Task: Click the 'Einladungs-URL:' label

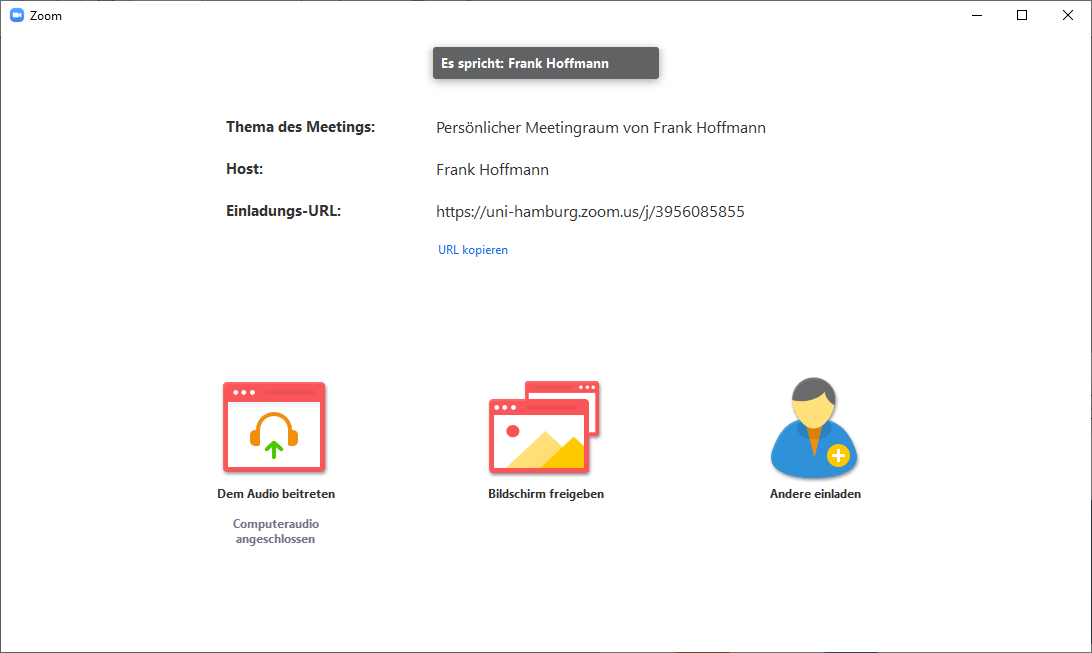Action: click(x=283, y=211)
